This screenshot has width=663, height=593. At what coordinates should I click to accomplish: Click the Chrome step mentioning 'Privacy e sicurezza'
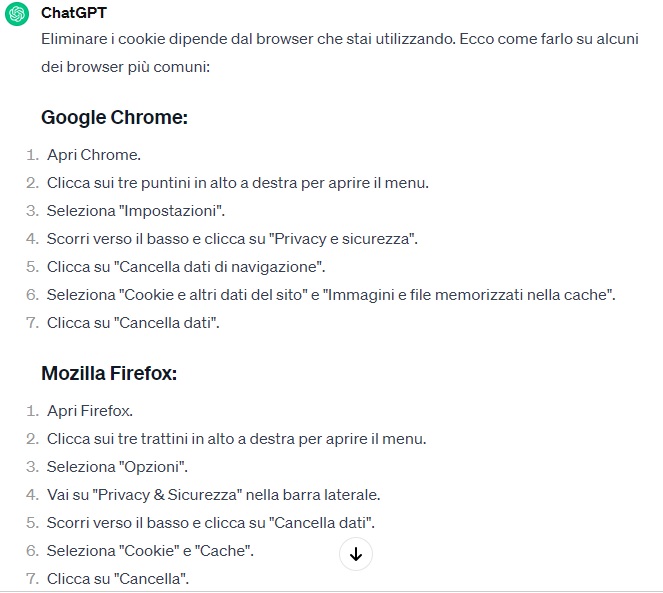point(232,239)
